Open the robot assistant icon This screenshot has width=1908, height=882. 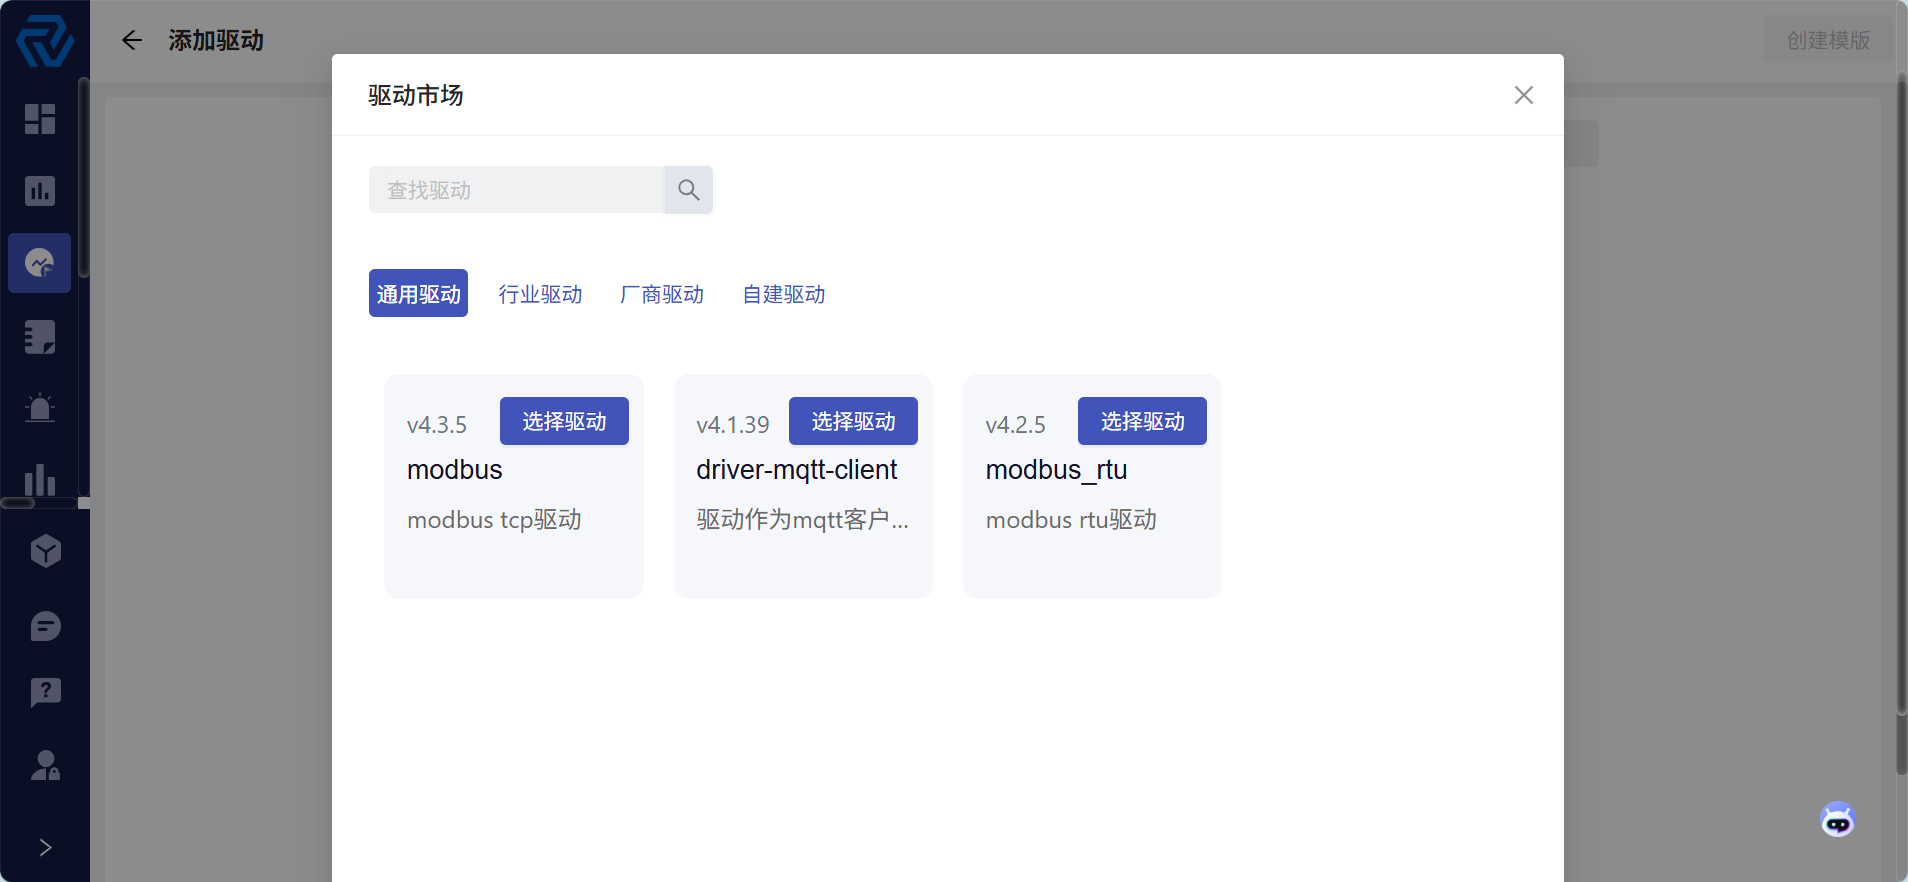pyautogui.click(x=1837, y=820)
